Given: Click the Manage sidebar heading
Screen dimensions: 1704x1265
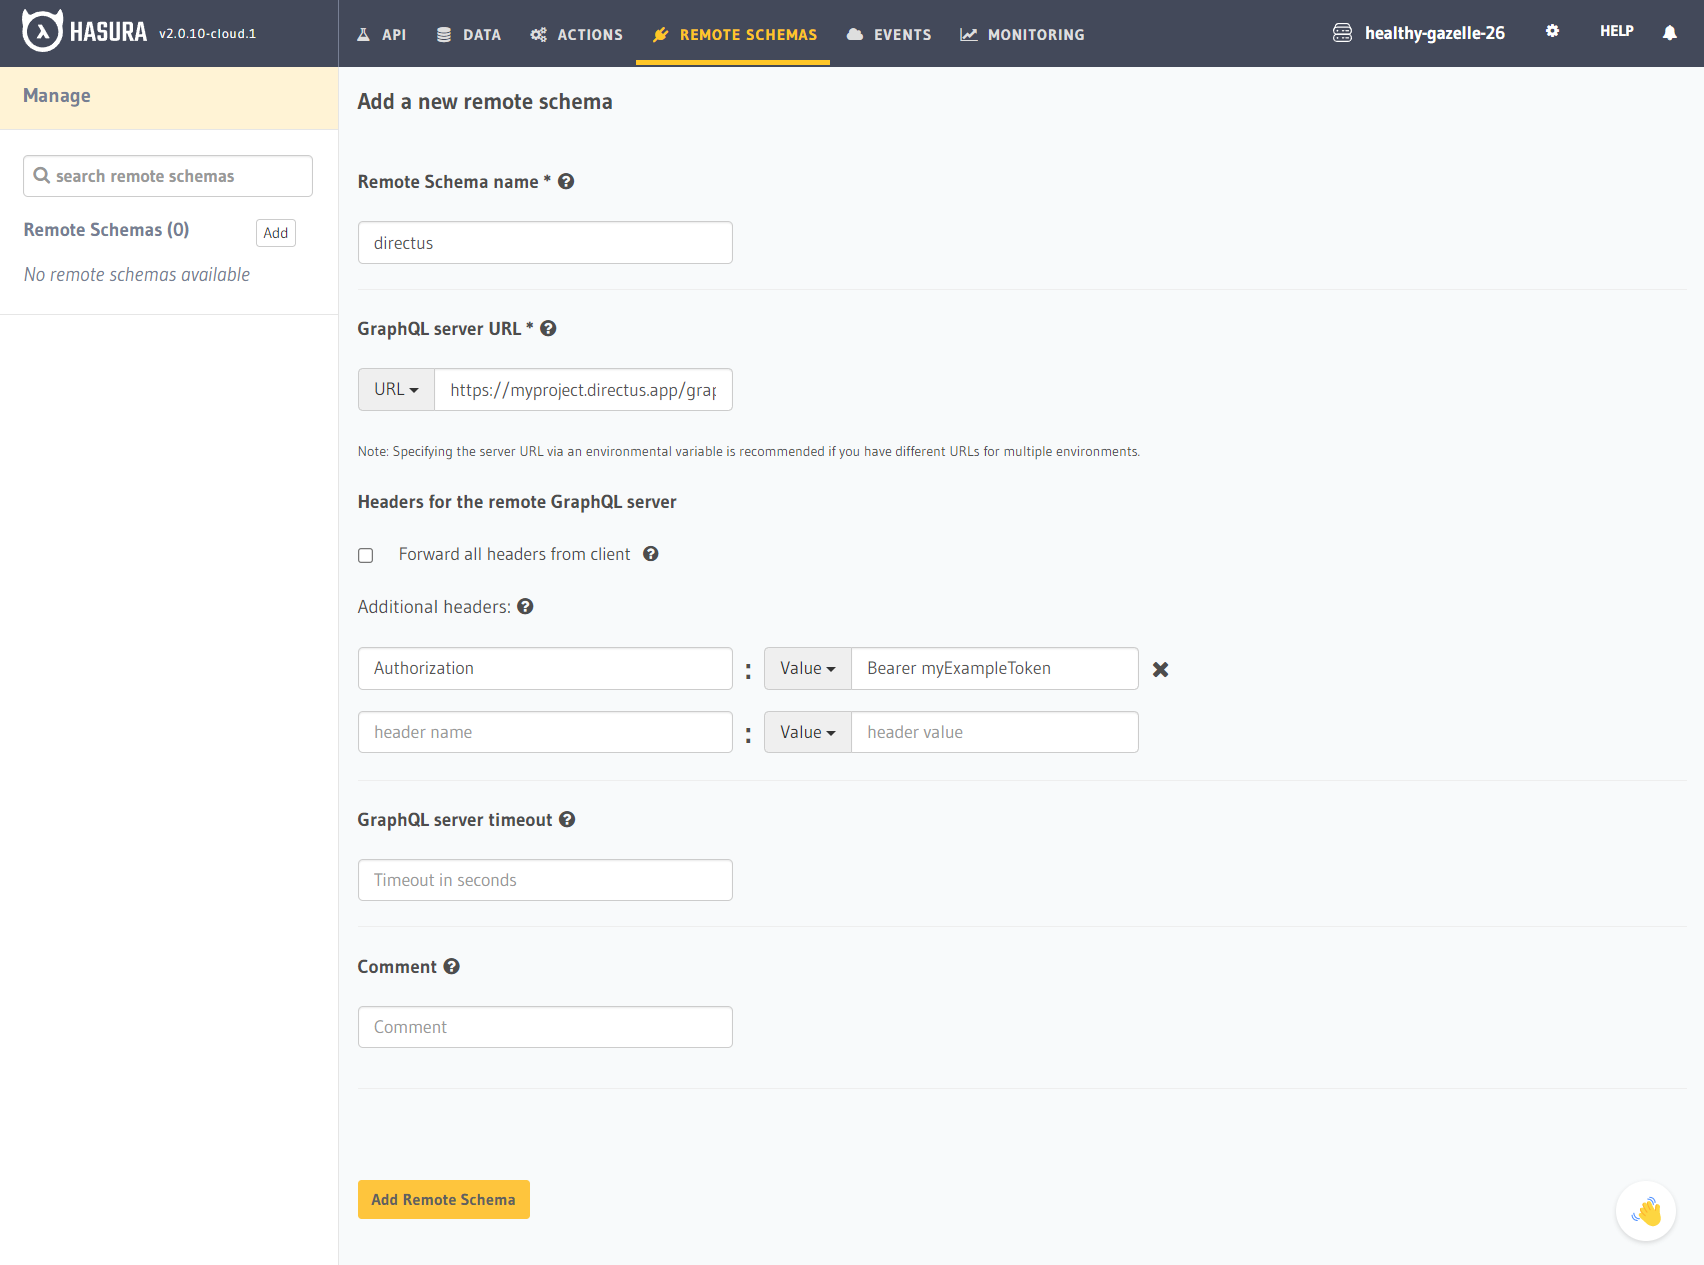Looking at the screenshot, I should (x=57, y=95).
